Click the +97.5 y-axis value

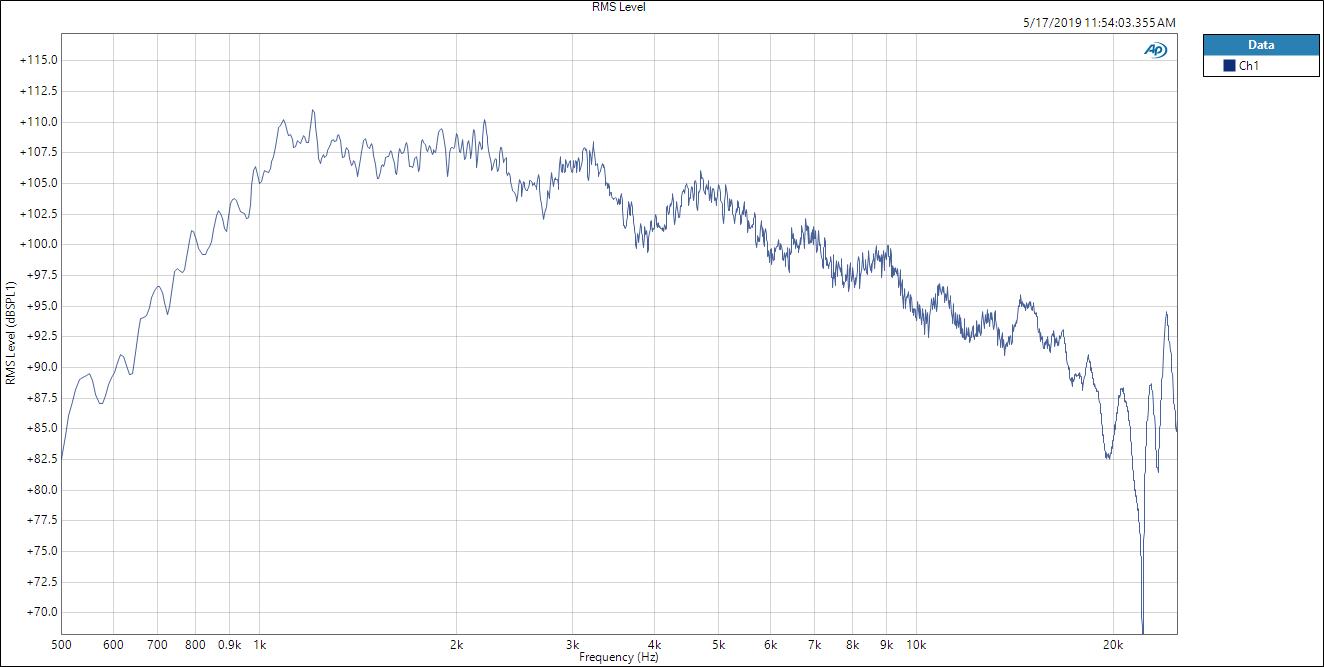pyautogui.click(x=42, y=275)
